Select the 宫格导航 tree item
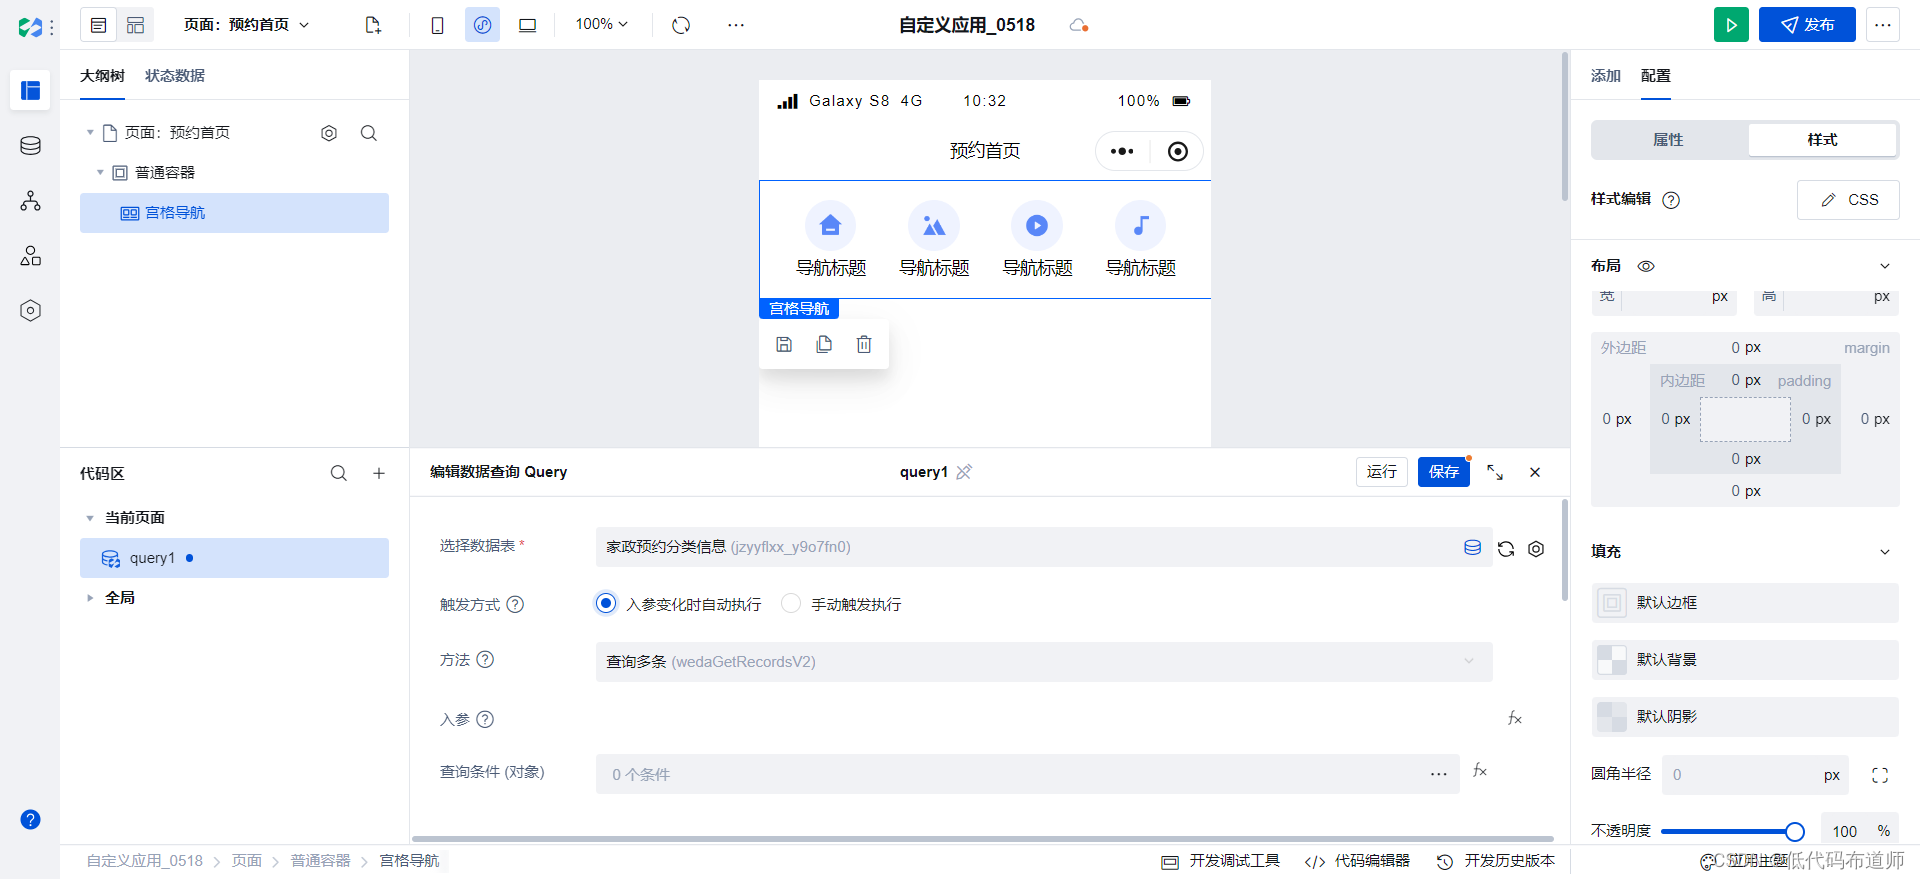The height and width of the screenshot is (879, 1920). pos(234,213)
